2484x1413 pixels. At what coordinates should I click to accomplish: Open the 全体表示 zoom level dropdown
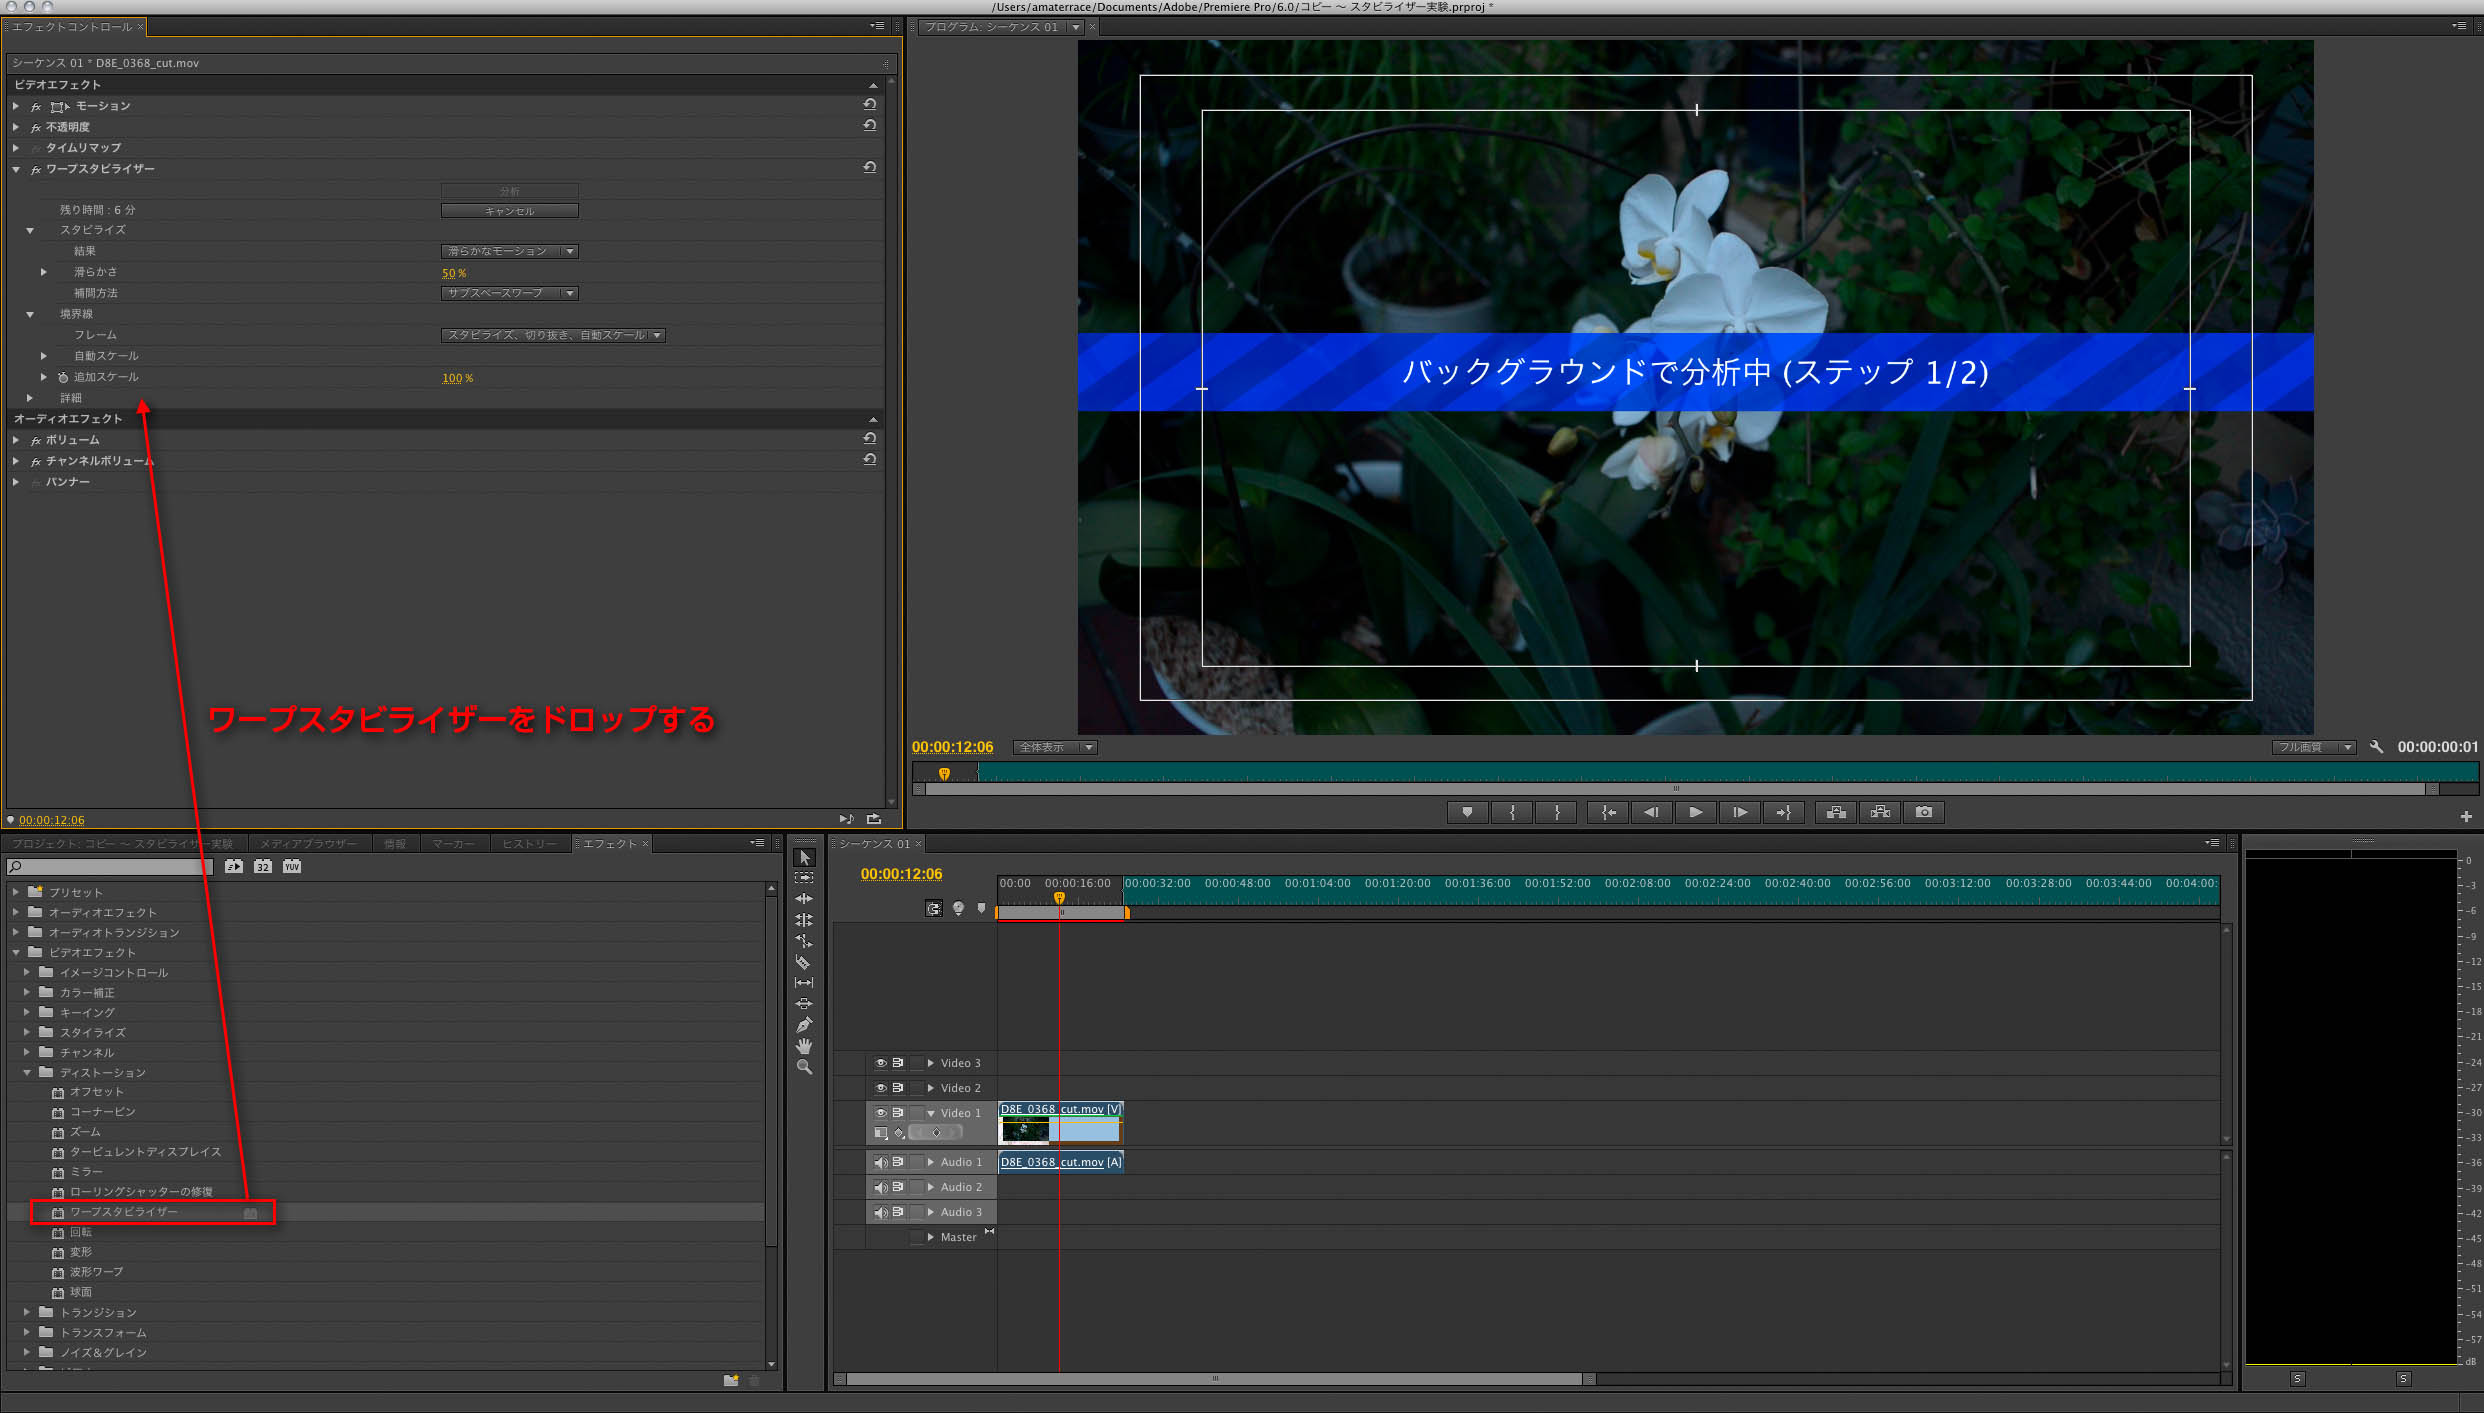[1055, 747]
